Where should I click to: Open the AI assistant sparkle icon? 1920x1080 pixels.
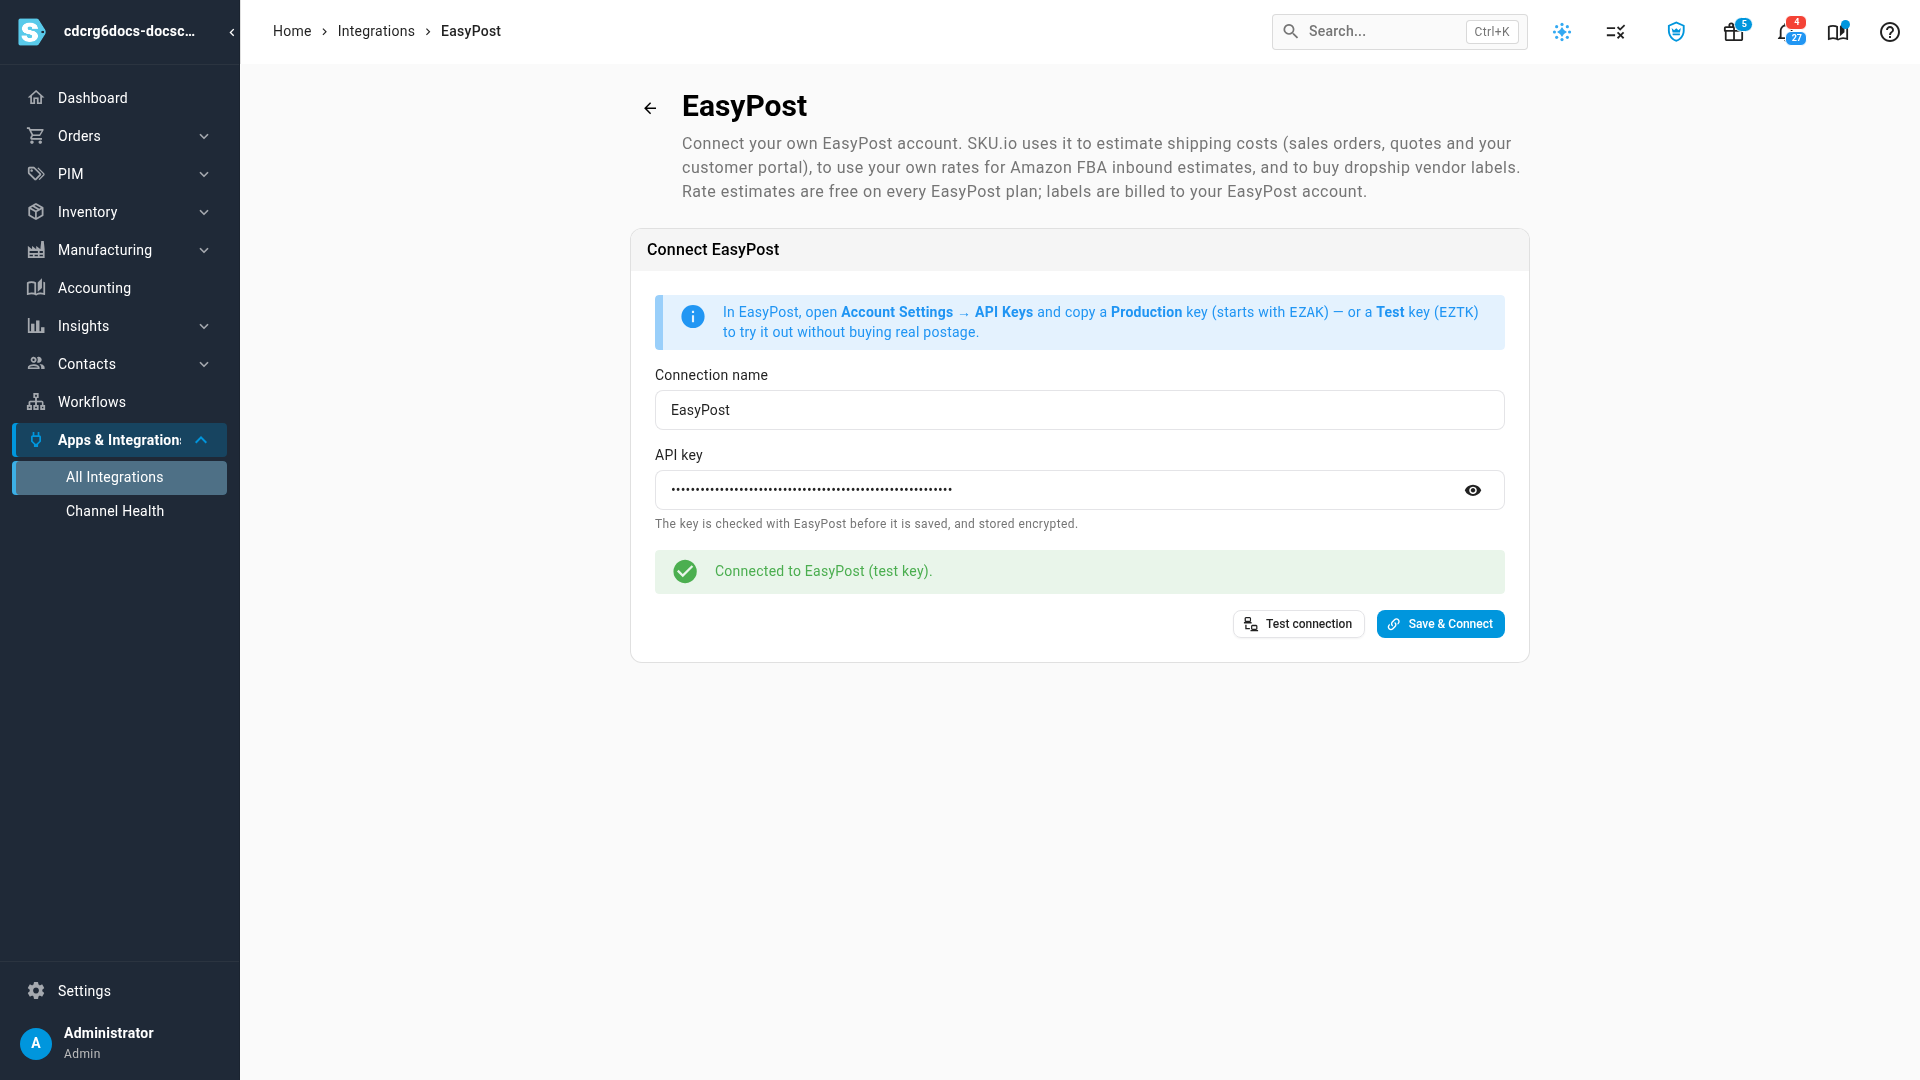pyautogui.click(x=1562, y=32)
